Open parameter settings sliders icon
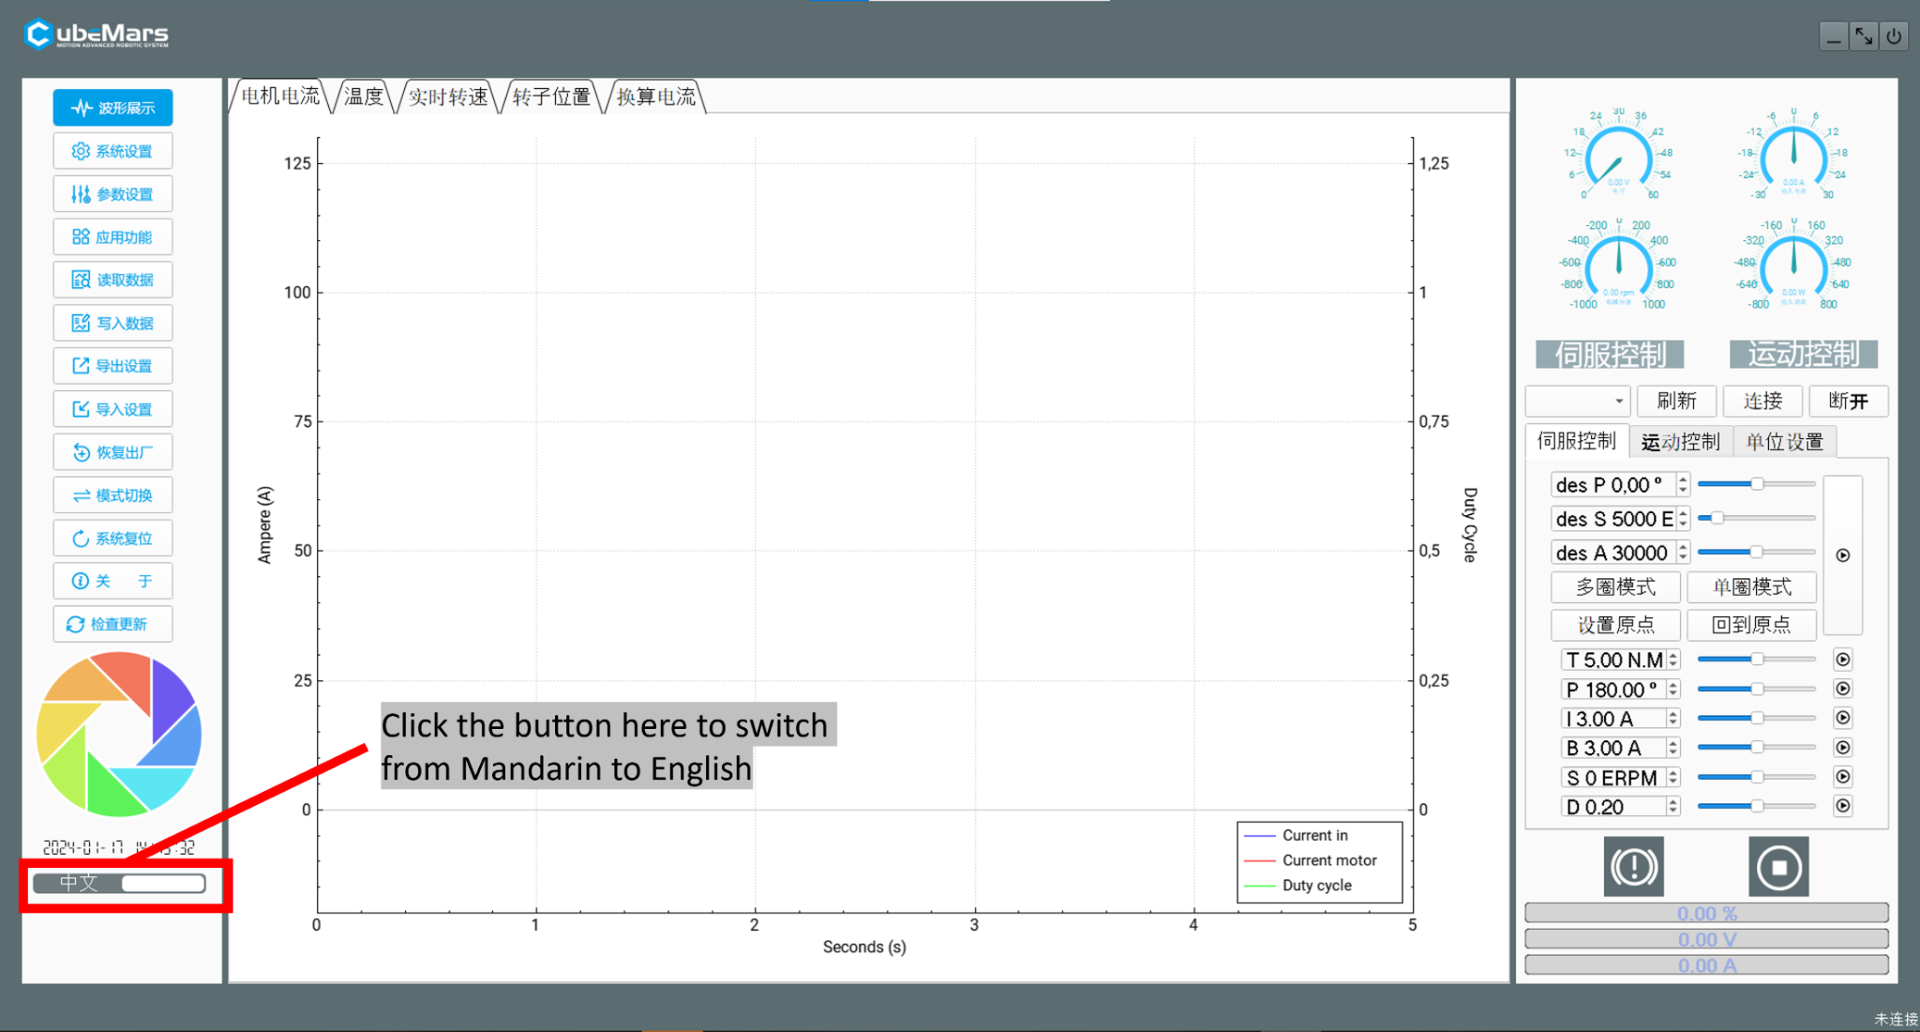1920x1032 pixels. point(81,194)
